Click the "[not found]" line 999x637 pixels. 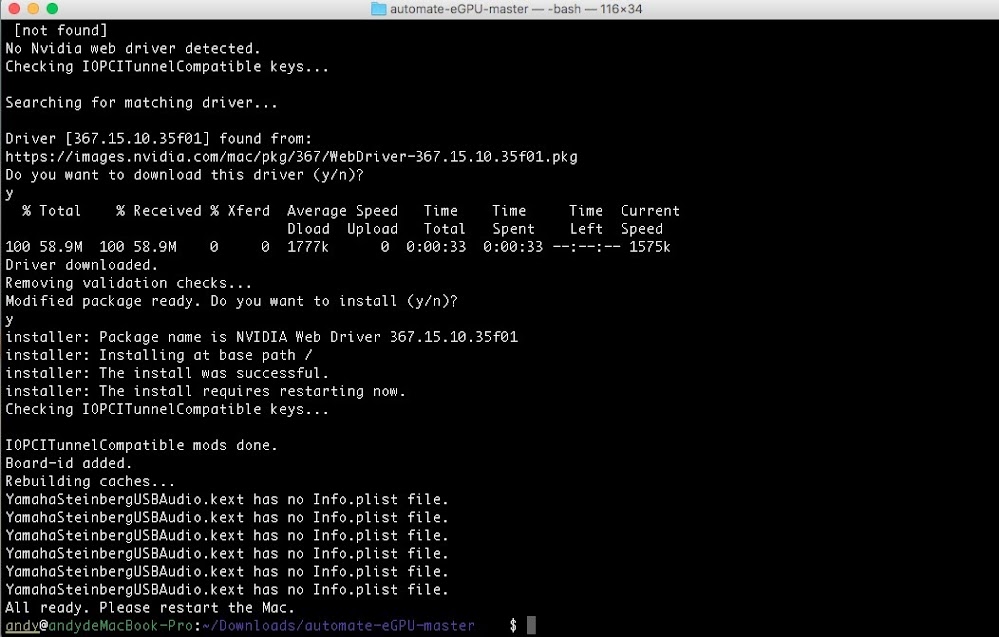tap(61, 30)
